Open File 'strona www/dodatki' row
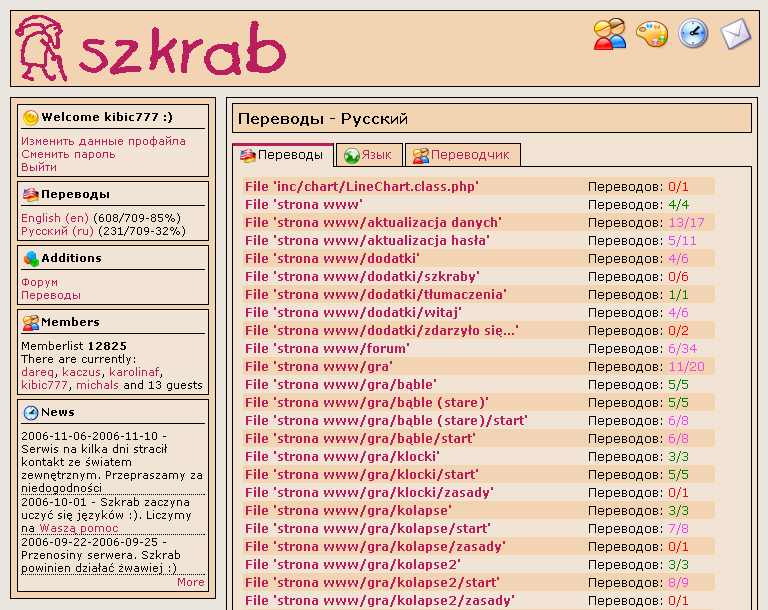Viewport: 768px width, 610px height. click(332, 259)
